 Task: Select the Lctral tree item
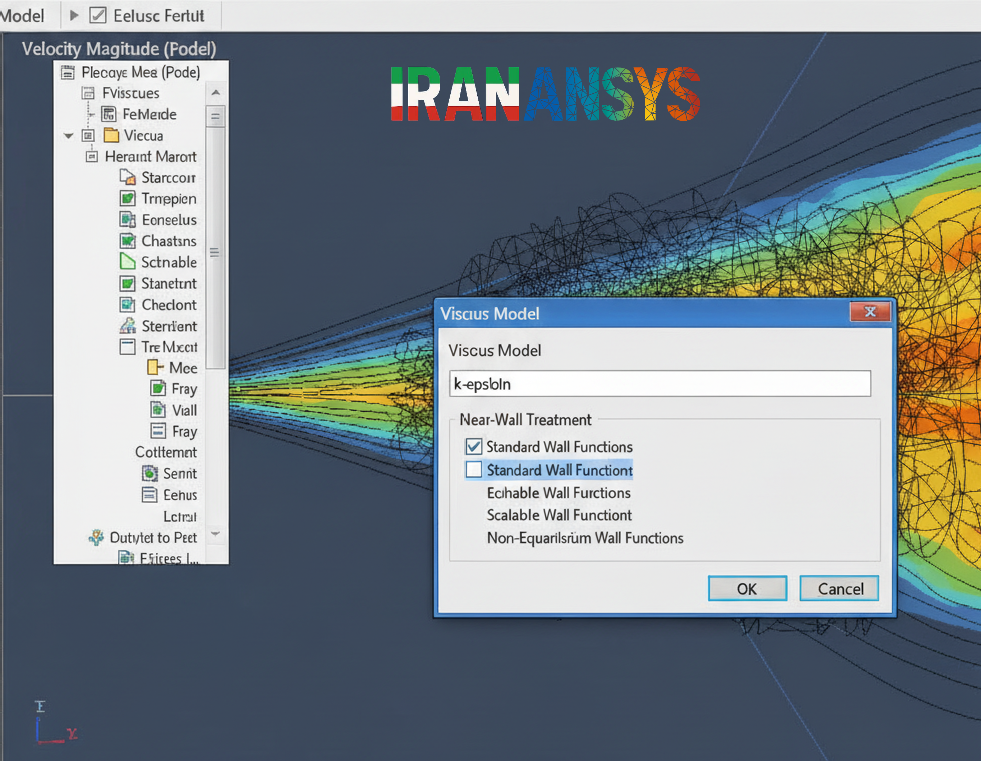tap(180, 517)
